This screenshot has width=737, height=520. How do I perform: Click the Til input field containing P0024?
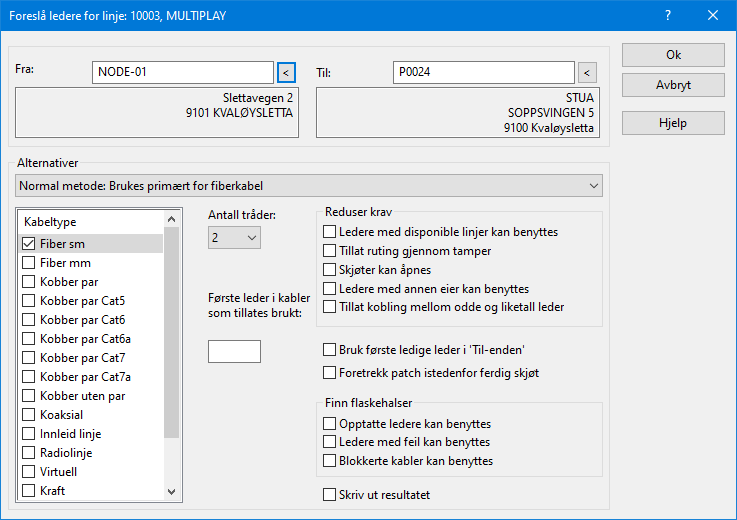pyautogui.click(x=484, y=72)
